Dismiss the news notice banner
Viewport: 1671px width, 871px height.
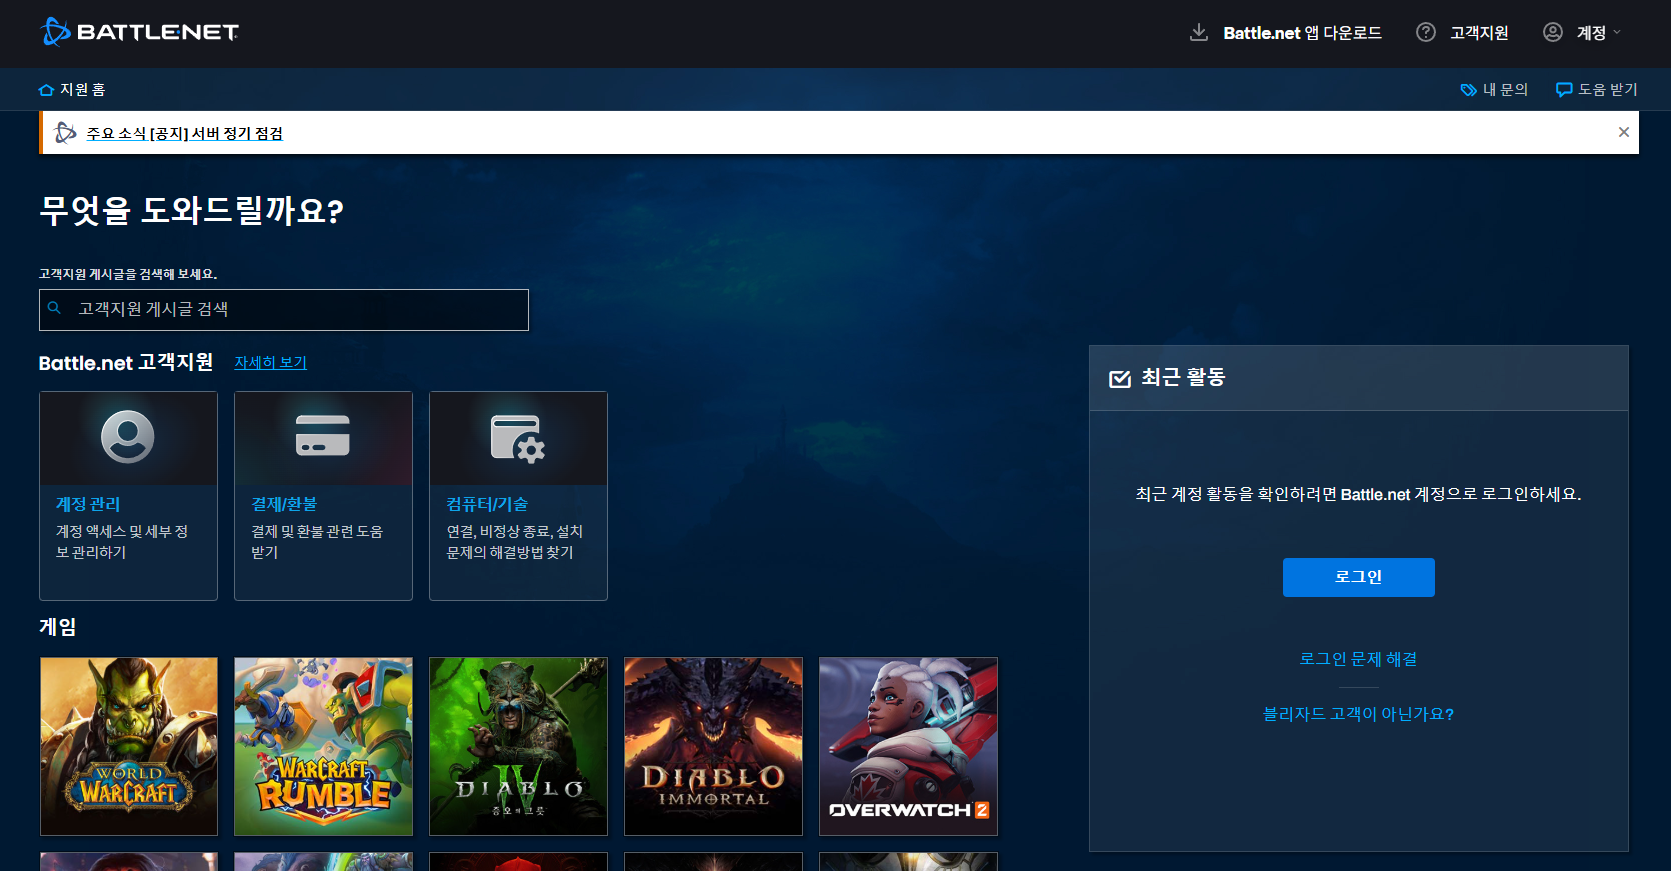point(1624,132)
